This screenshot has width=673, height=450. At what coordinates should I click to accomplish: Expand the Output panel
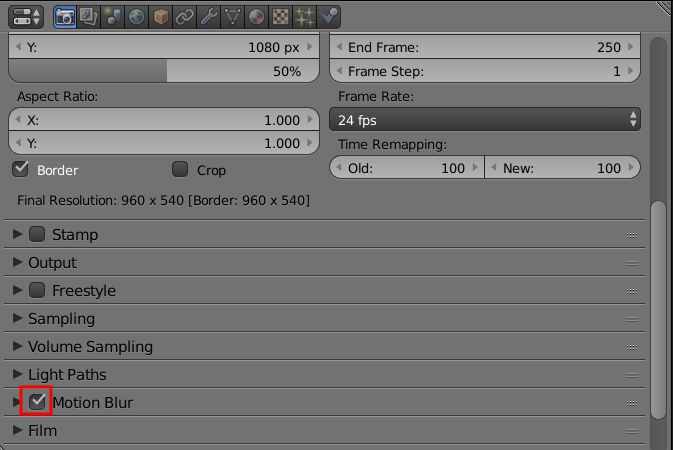pyautogui.click(x=324, y=262)
